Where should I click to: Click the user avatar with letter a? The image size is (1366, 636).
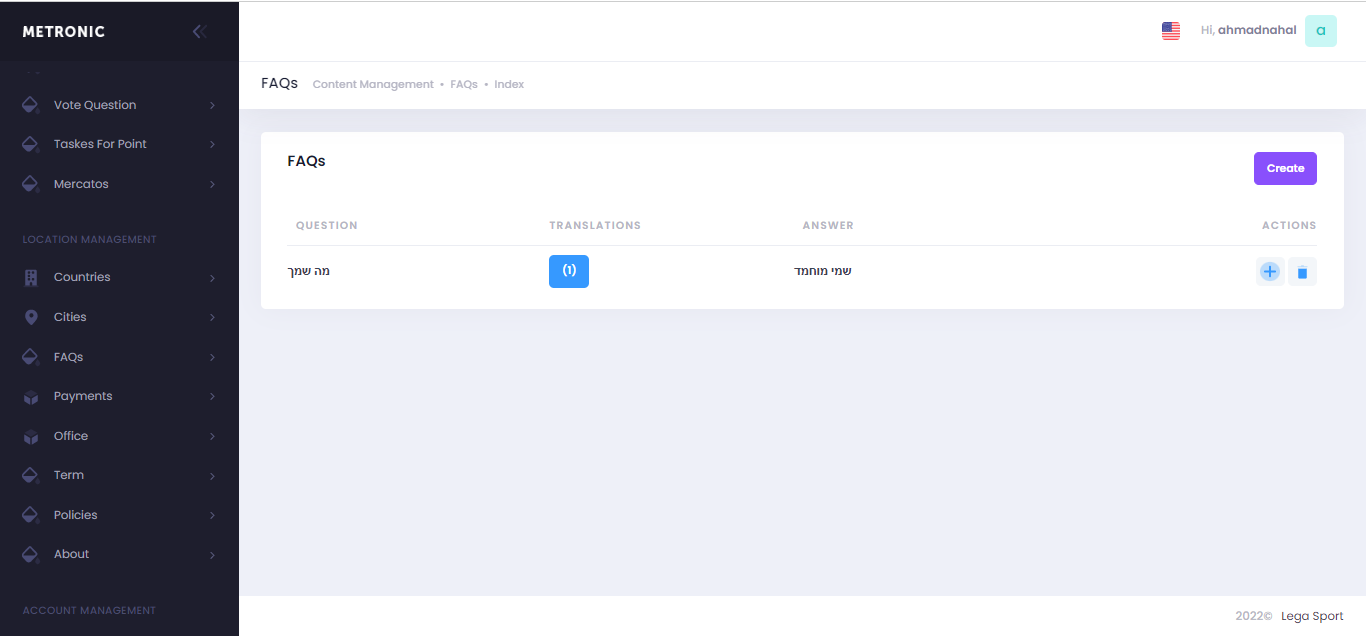(1320, 31)
